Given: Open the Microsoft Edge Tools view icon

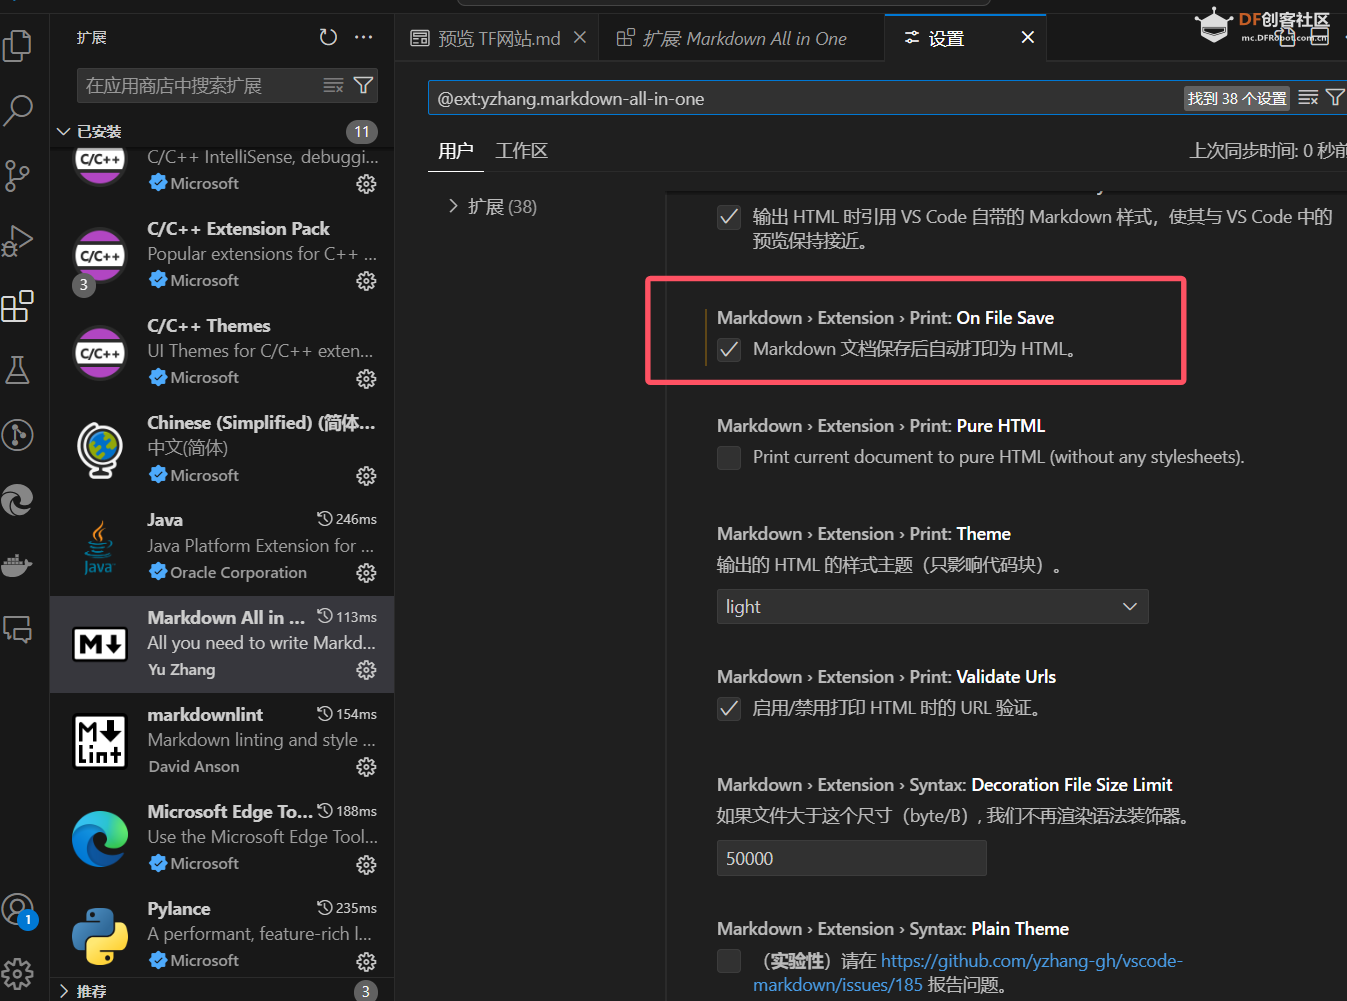Looking at the screenshot, I should (18, 500).
